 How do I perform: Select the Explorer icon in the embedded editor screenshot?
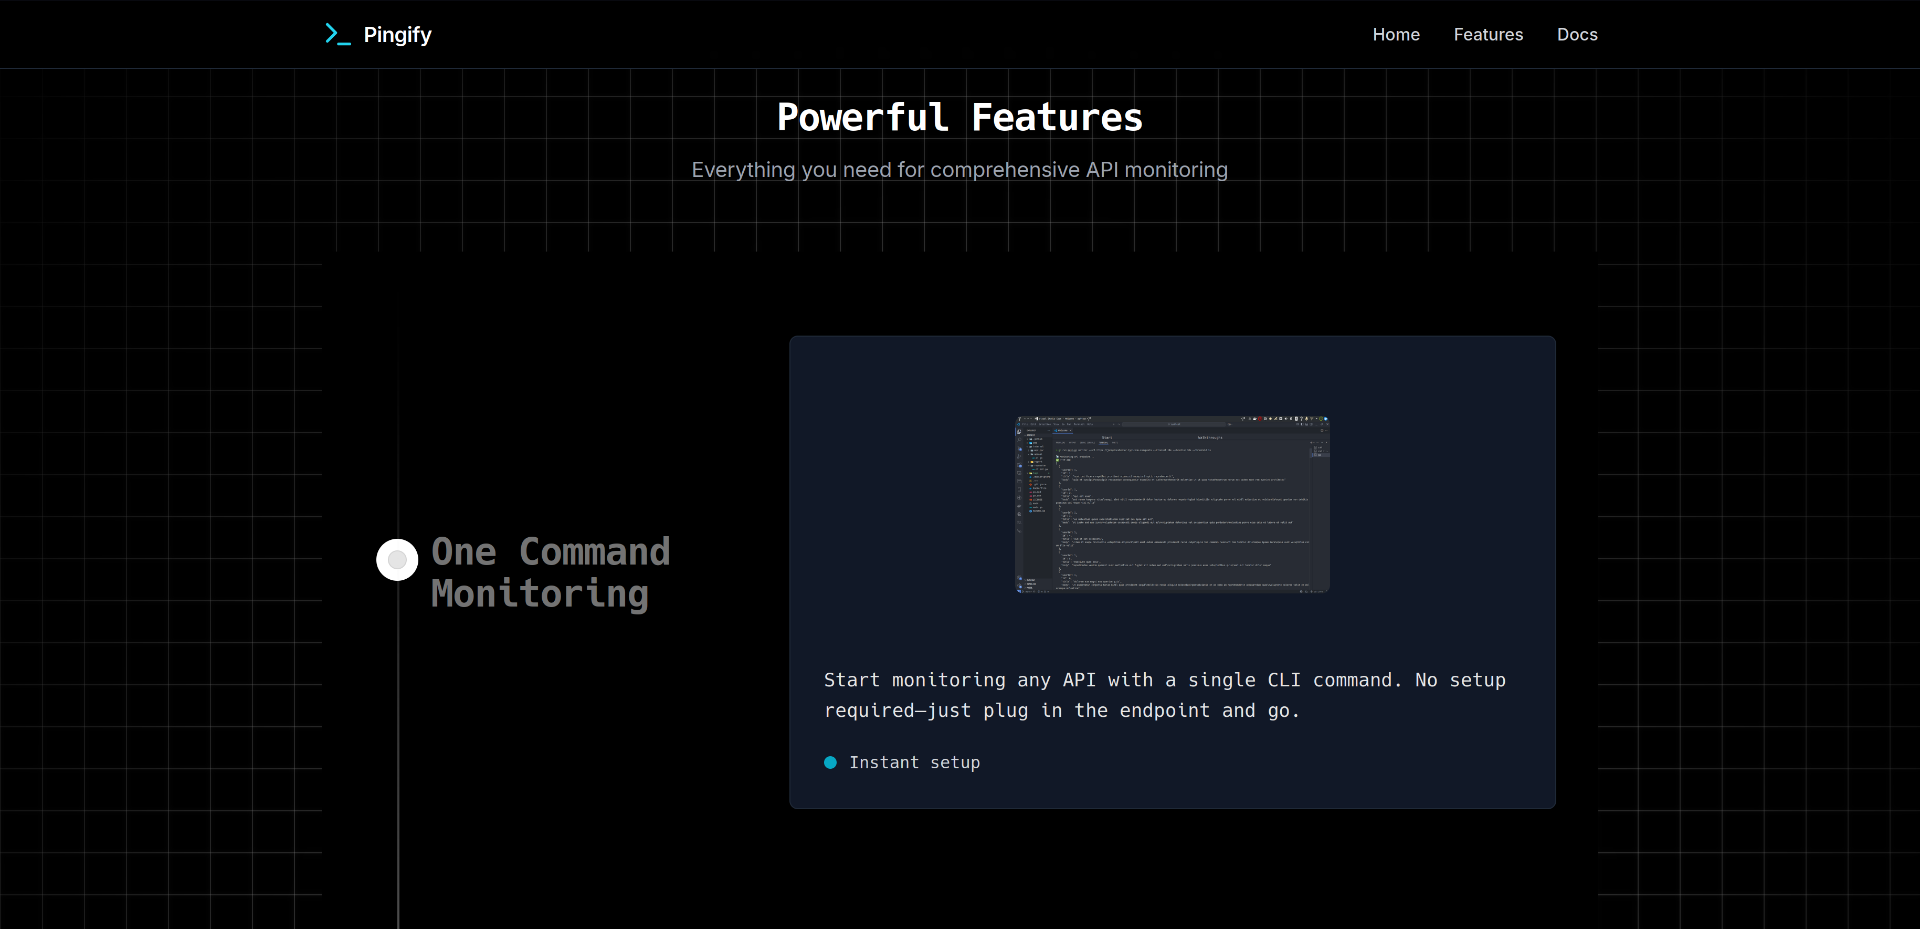(1019, 432)
